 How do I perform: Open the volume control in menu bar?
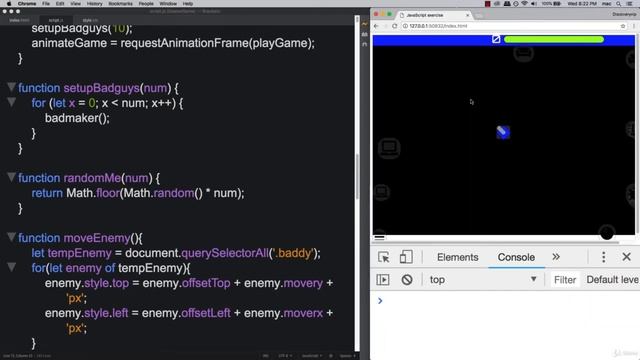[x=534, y=4]
